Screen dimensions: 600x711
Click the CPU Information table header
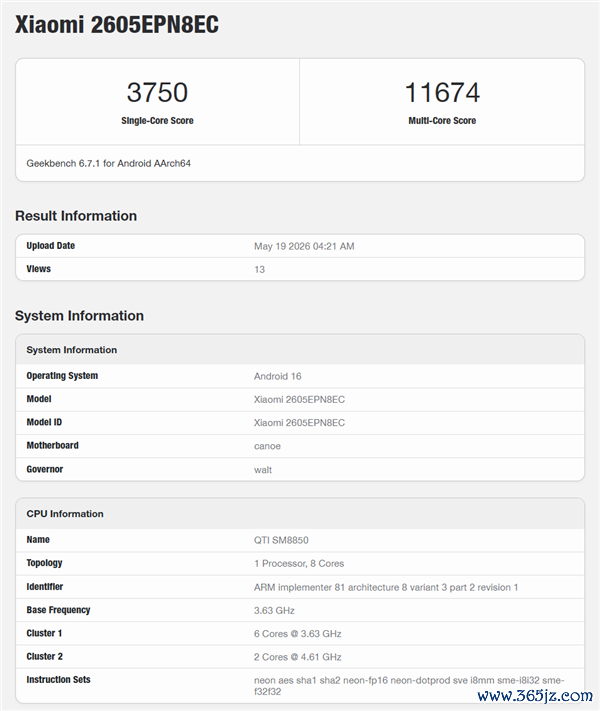coord(65,514)
